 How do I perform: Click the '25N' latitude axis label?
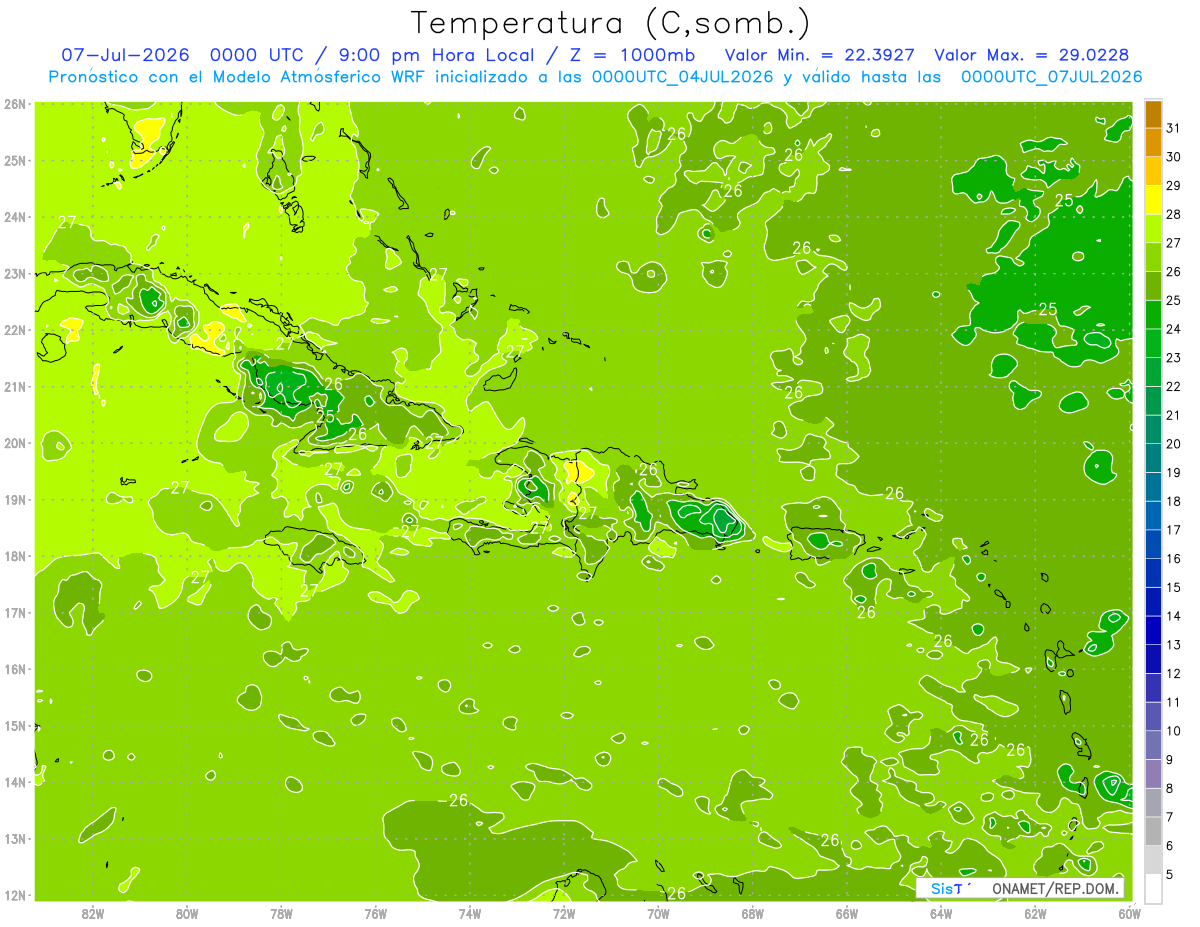(x=15, y=160)
